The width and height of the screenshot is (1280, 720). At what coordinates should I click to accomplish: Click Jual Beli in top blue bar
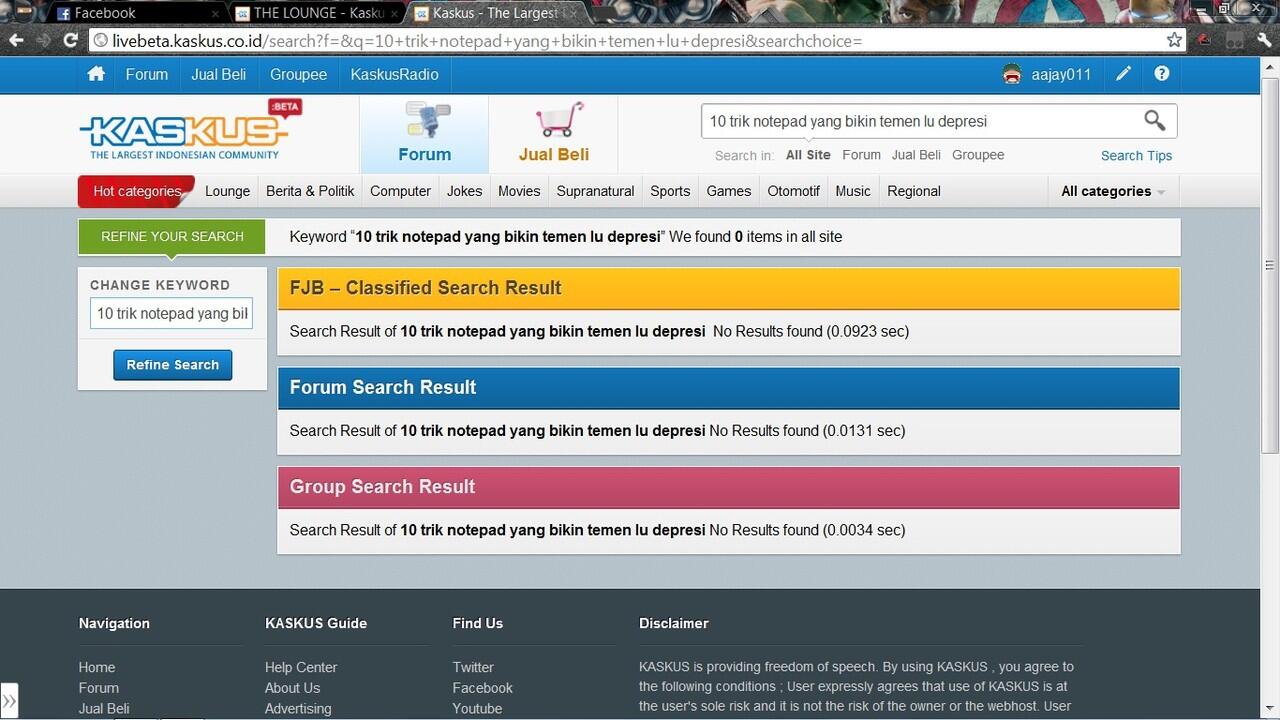pos(218,74)
